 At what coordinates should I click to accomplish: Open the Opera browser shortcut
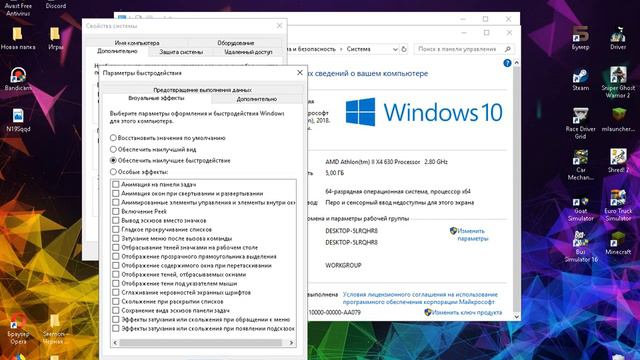18,329
